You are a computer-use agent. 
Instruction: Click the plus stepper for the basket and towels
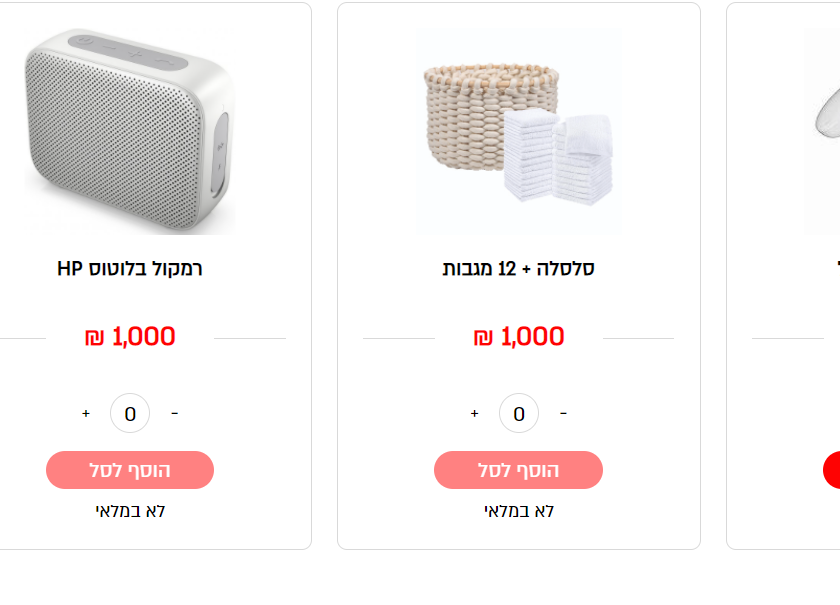[x=472, y=412]
